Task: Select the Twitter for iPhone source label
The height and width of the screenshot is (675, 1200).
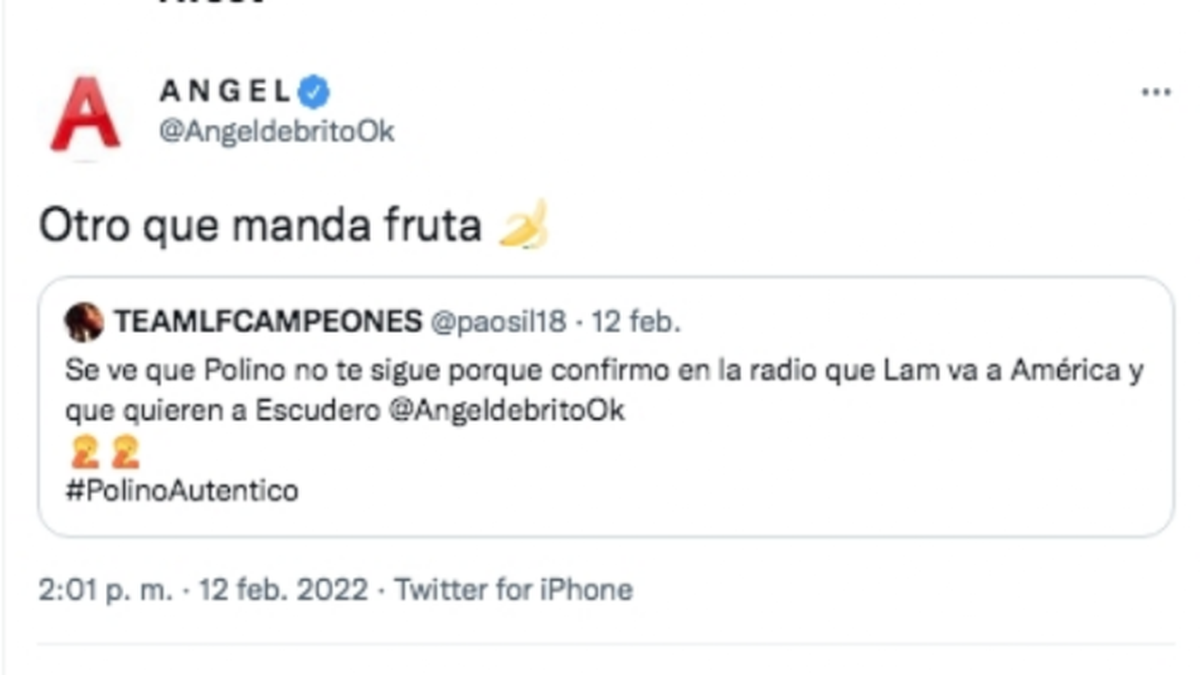Action: [x=516, y=590]
